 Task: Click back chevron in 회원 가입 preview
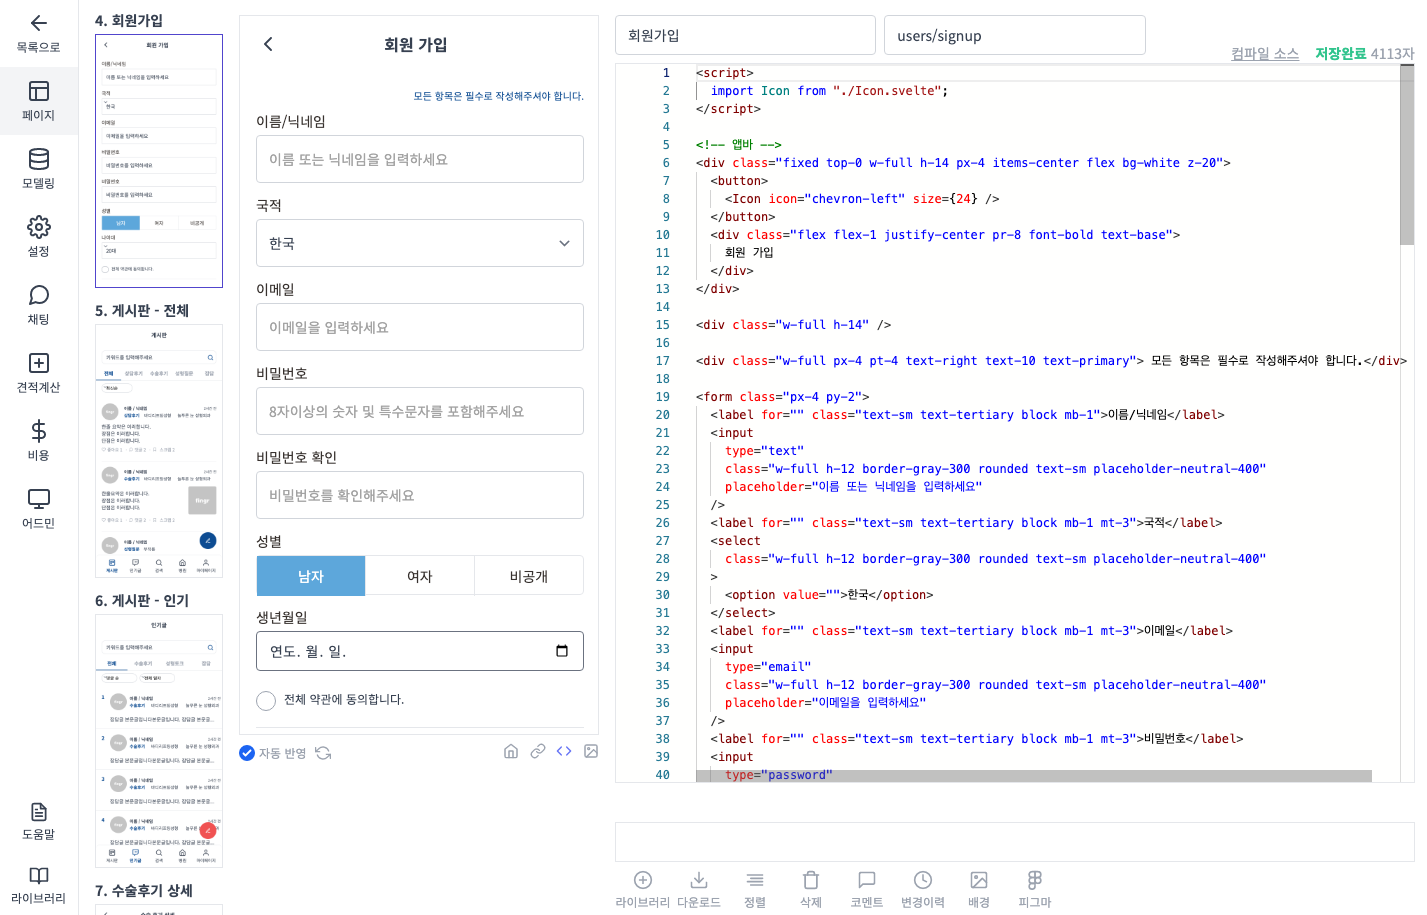tap(268, 44)
